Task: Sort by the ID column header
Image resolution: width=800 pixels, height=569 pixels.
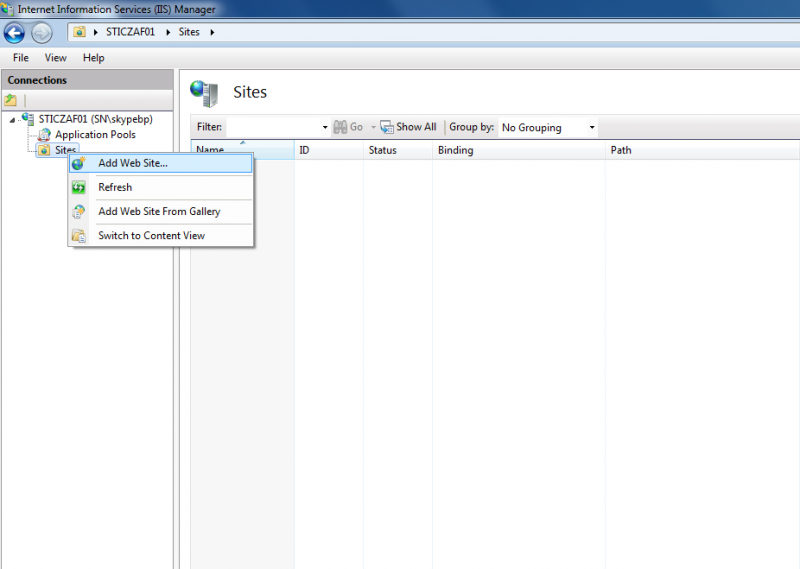Action: coord(329,150)
